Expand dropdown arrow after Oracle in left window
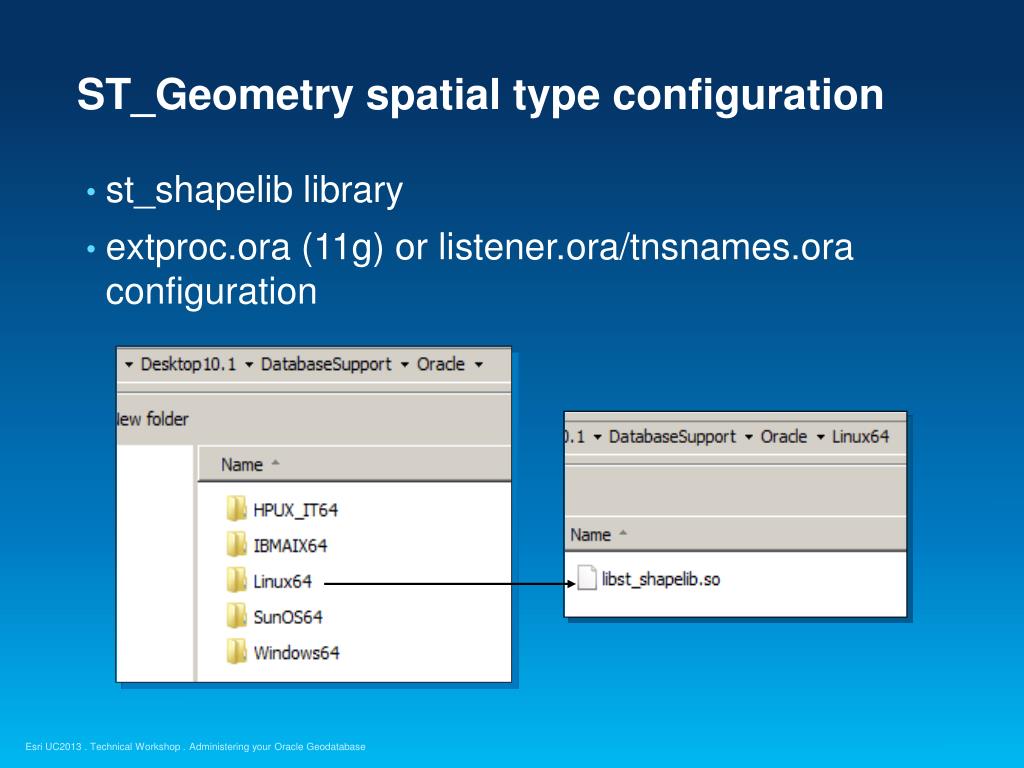The image size is (1024, 768). click(479, 364)
